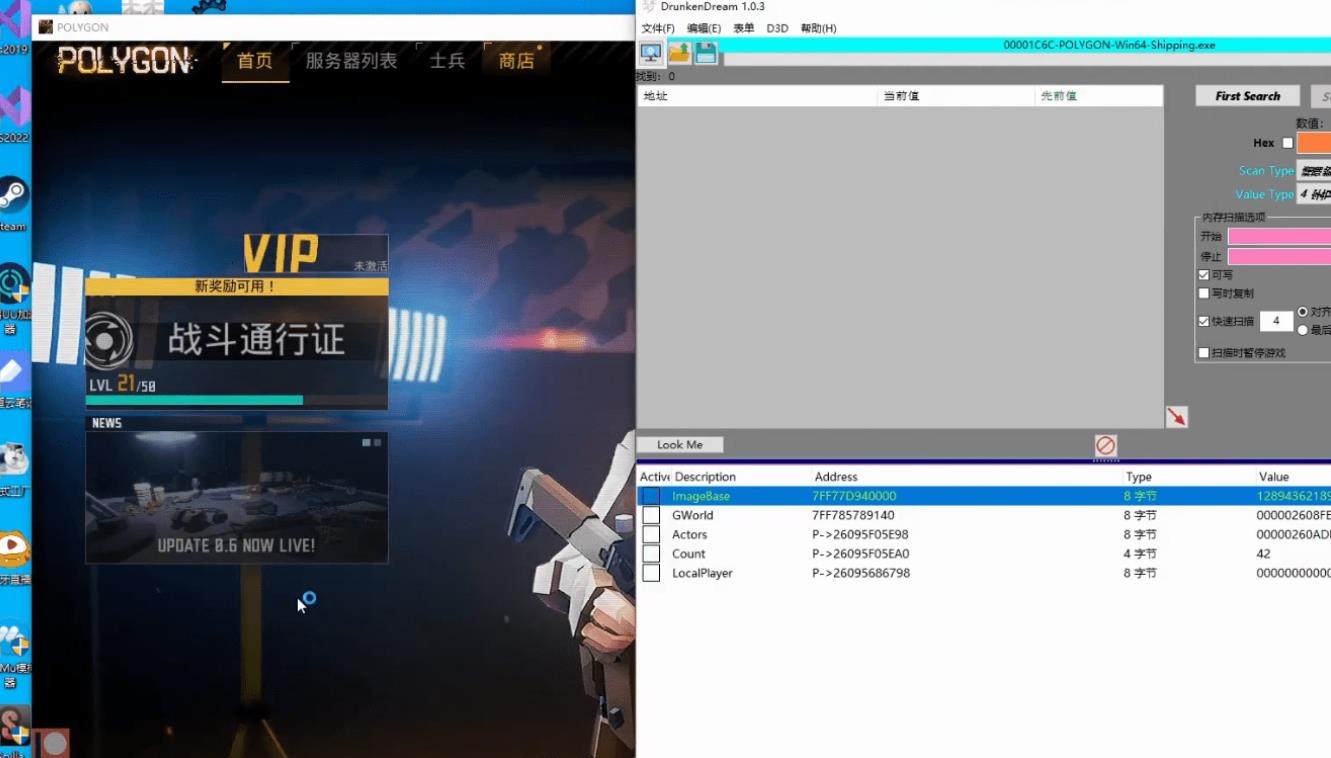
Task: Click the orange value input field
Action: [1313, 143]
